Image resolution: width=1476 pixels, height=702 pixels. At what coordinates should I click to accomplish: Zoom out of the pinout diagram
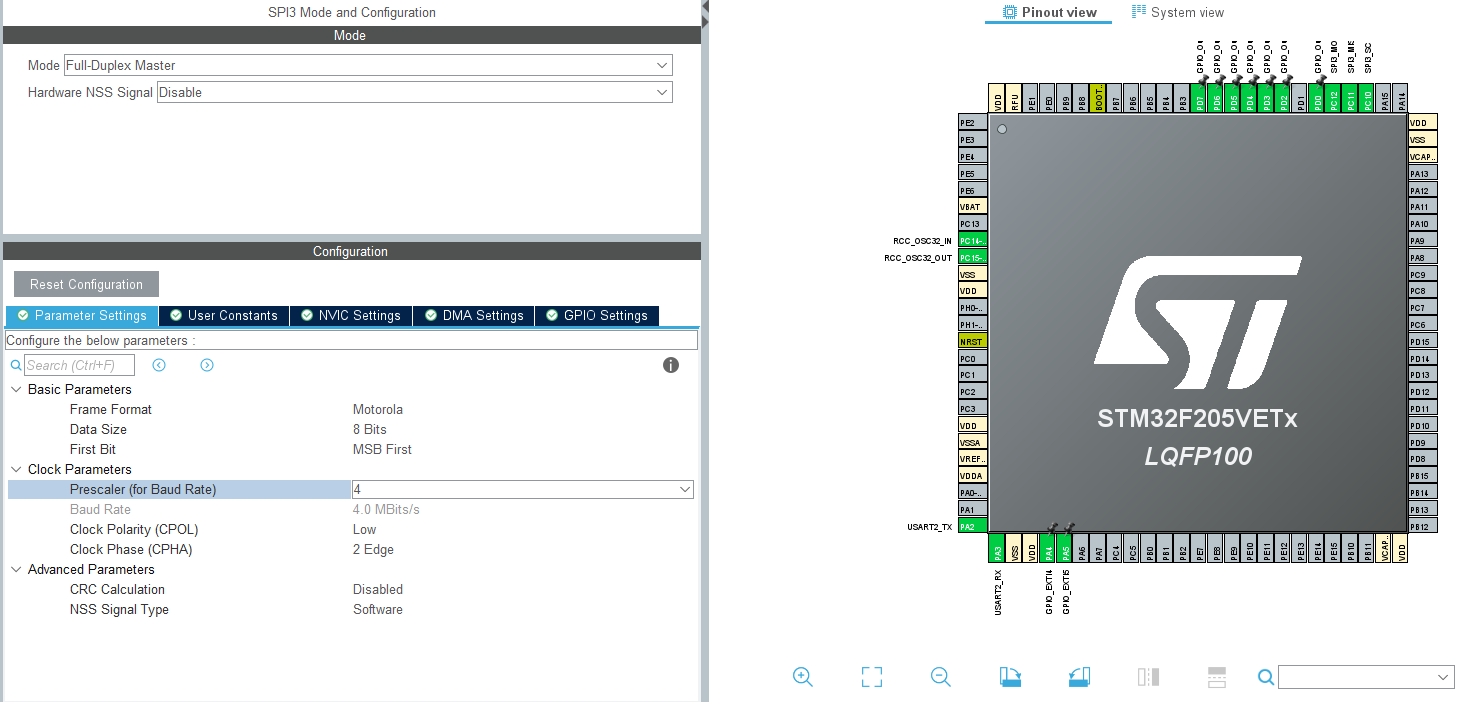tap(940, 677)
